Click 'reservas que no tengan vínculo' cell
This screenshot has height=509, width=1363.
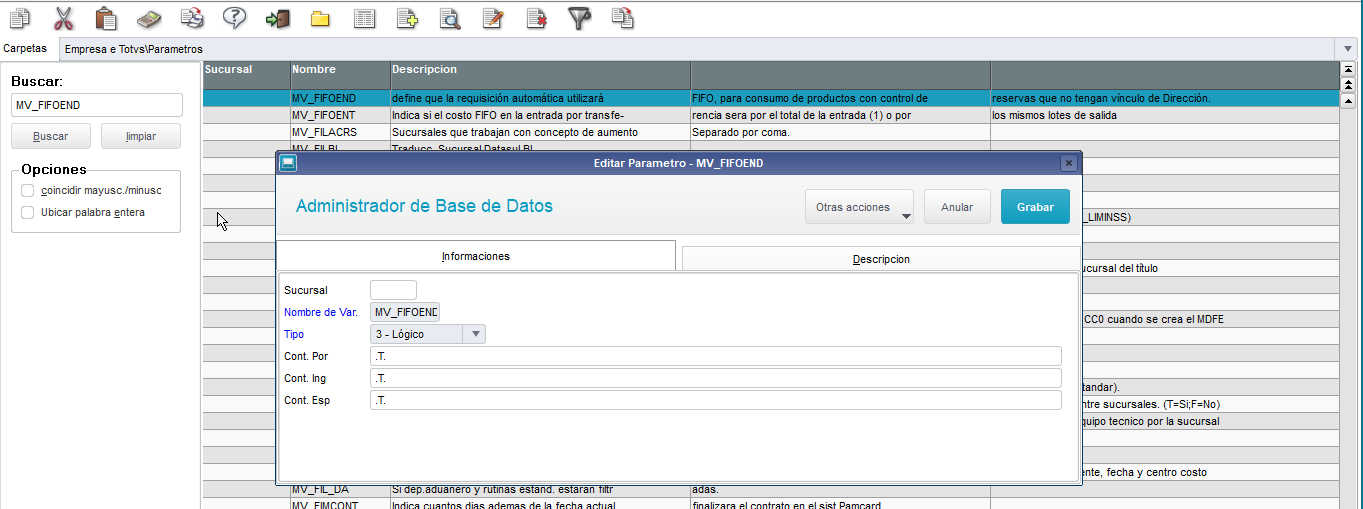coord(1165,98)
